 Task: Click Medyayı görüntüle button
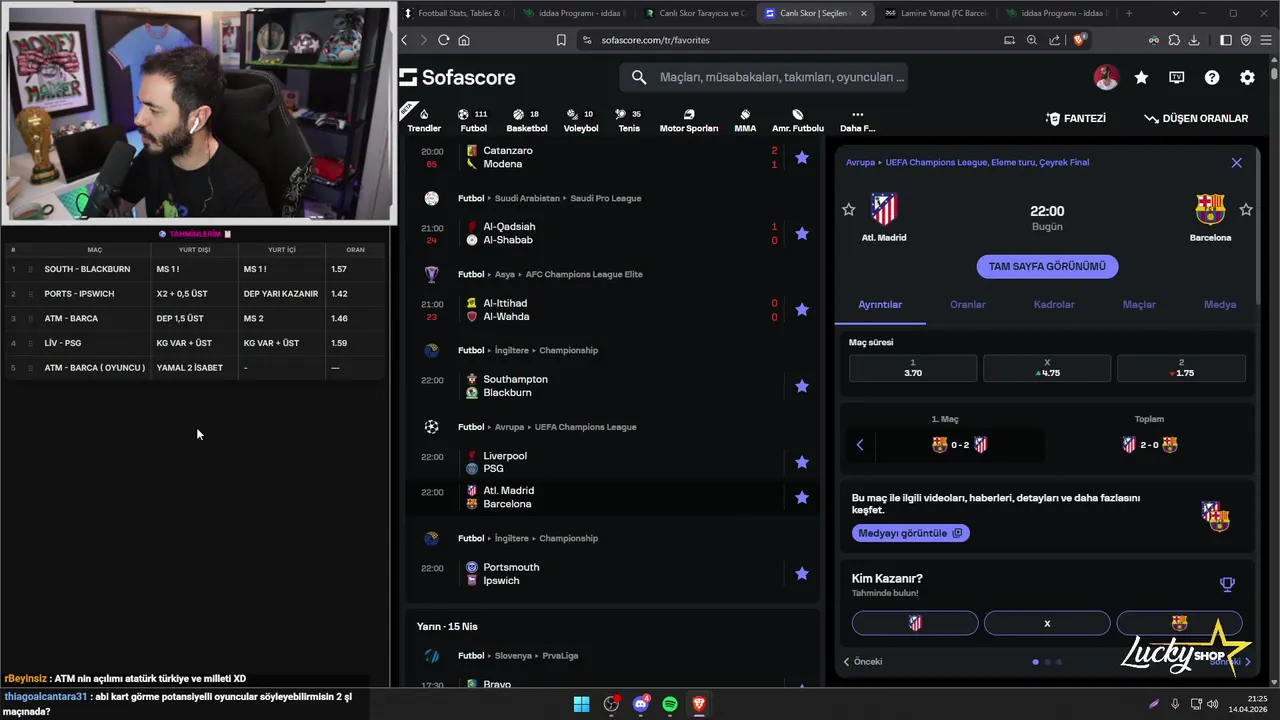[x=911, y=533]
